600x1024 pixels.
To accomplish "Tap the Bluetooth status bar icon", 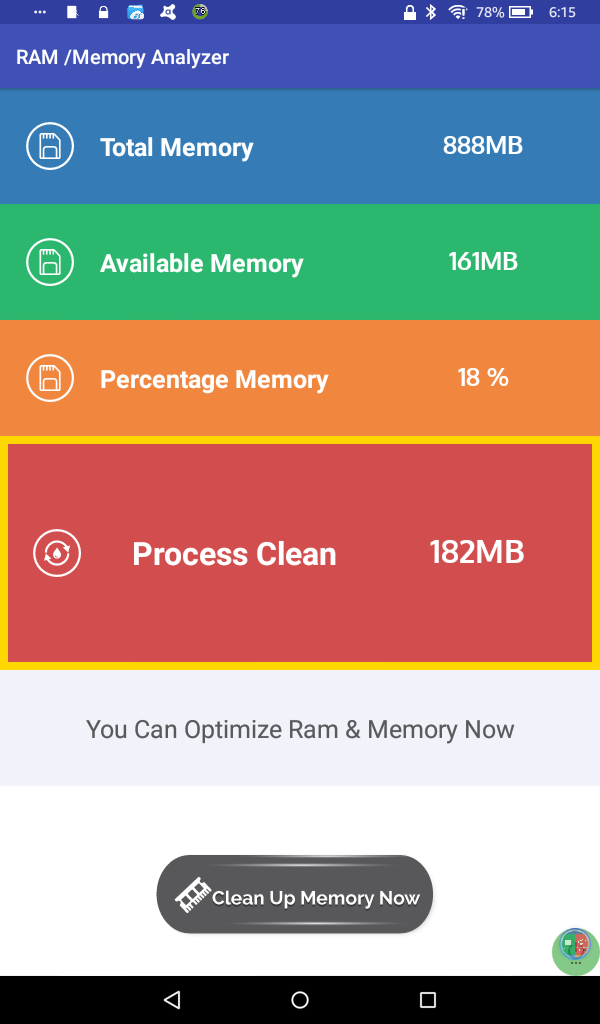I will [432, 13].
